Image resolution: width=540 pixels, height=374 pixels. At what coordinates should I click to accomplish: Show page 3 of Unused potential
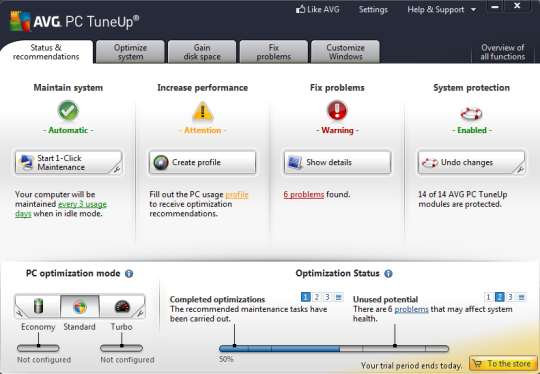click(x=510, y=297)
